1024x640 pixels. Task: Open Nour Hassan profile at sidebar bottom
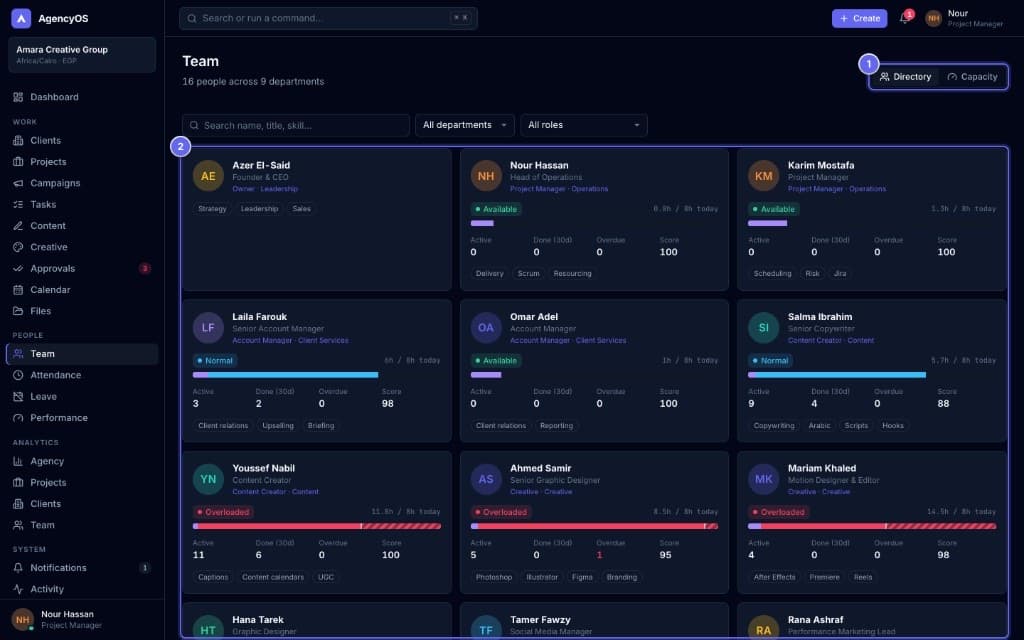pos(82,619)
